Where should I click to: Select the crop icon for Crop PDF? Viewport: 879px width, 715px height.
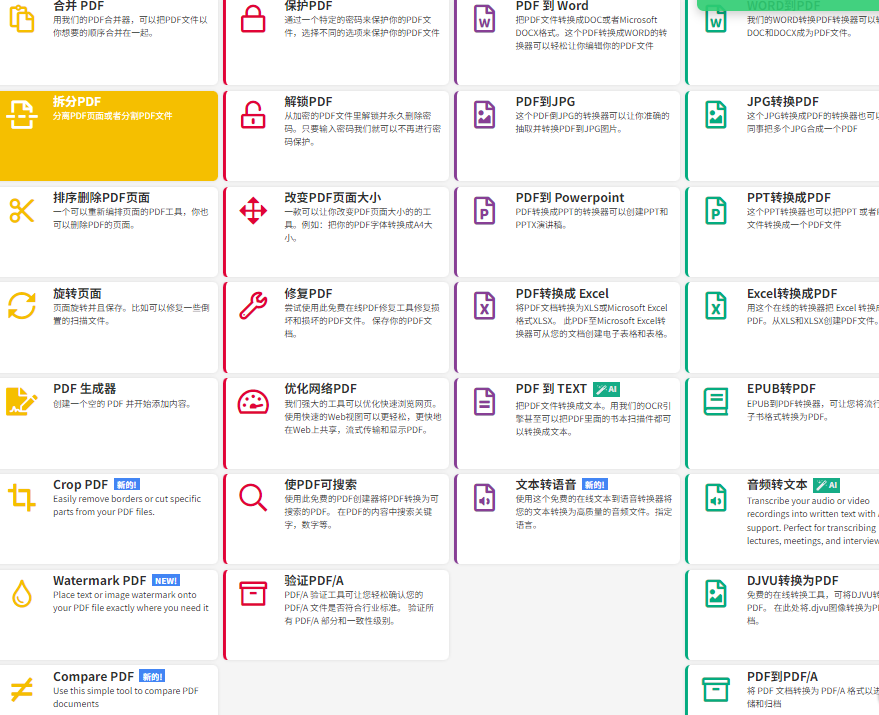[22, 497]
